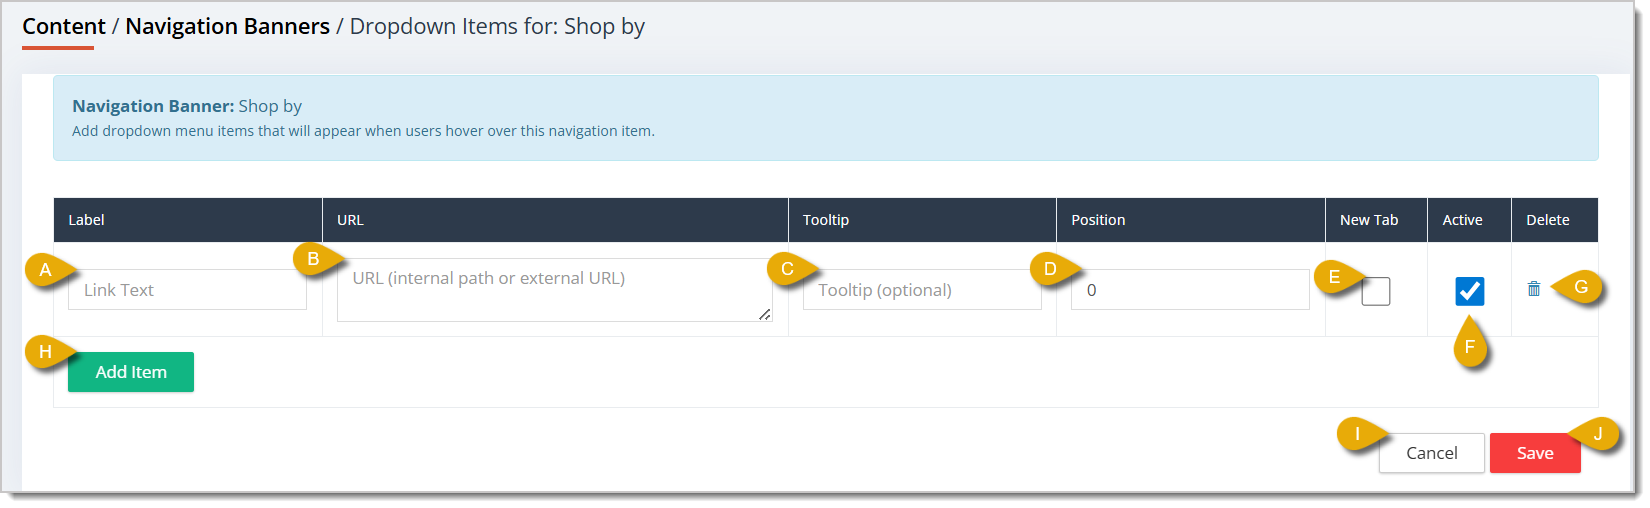
Task: Select the Tooltip (optional) field
Action: [x=922, y=290]
